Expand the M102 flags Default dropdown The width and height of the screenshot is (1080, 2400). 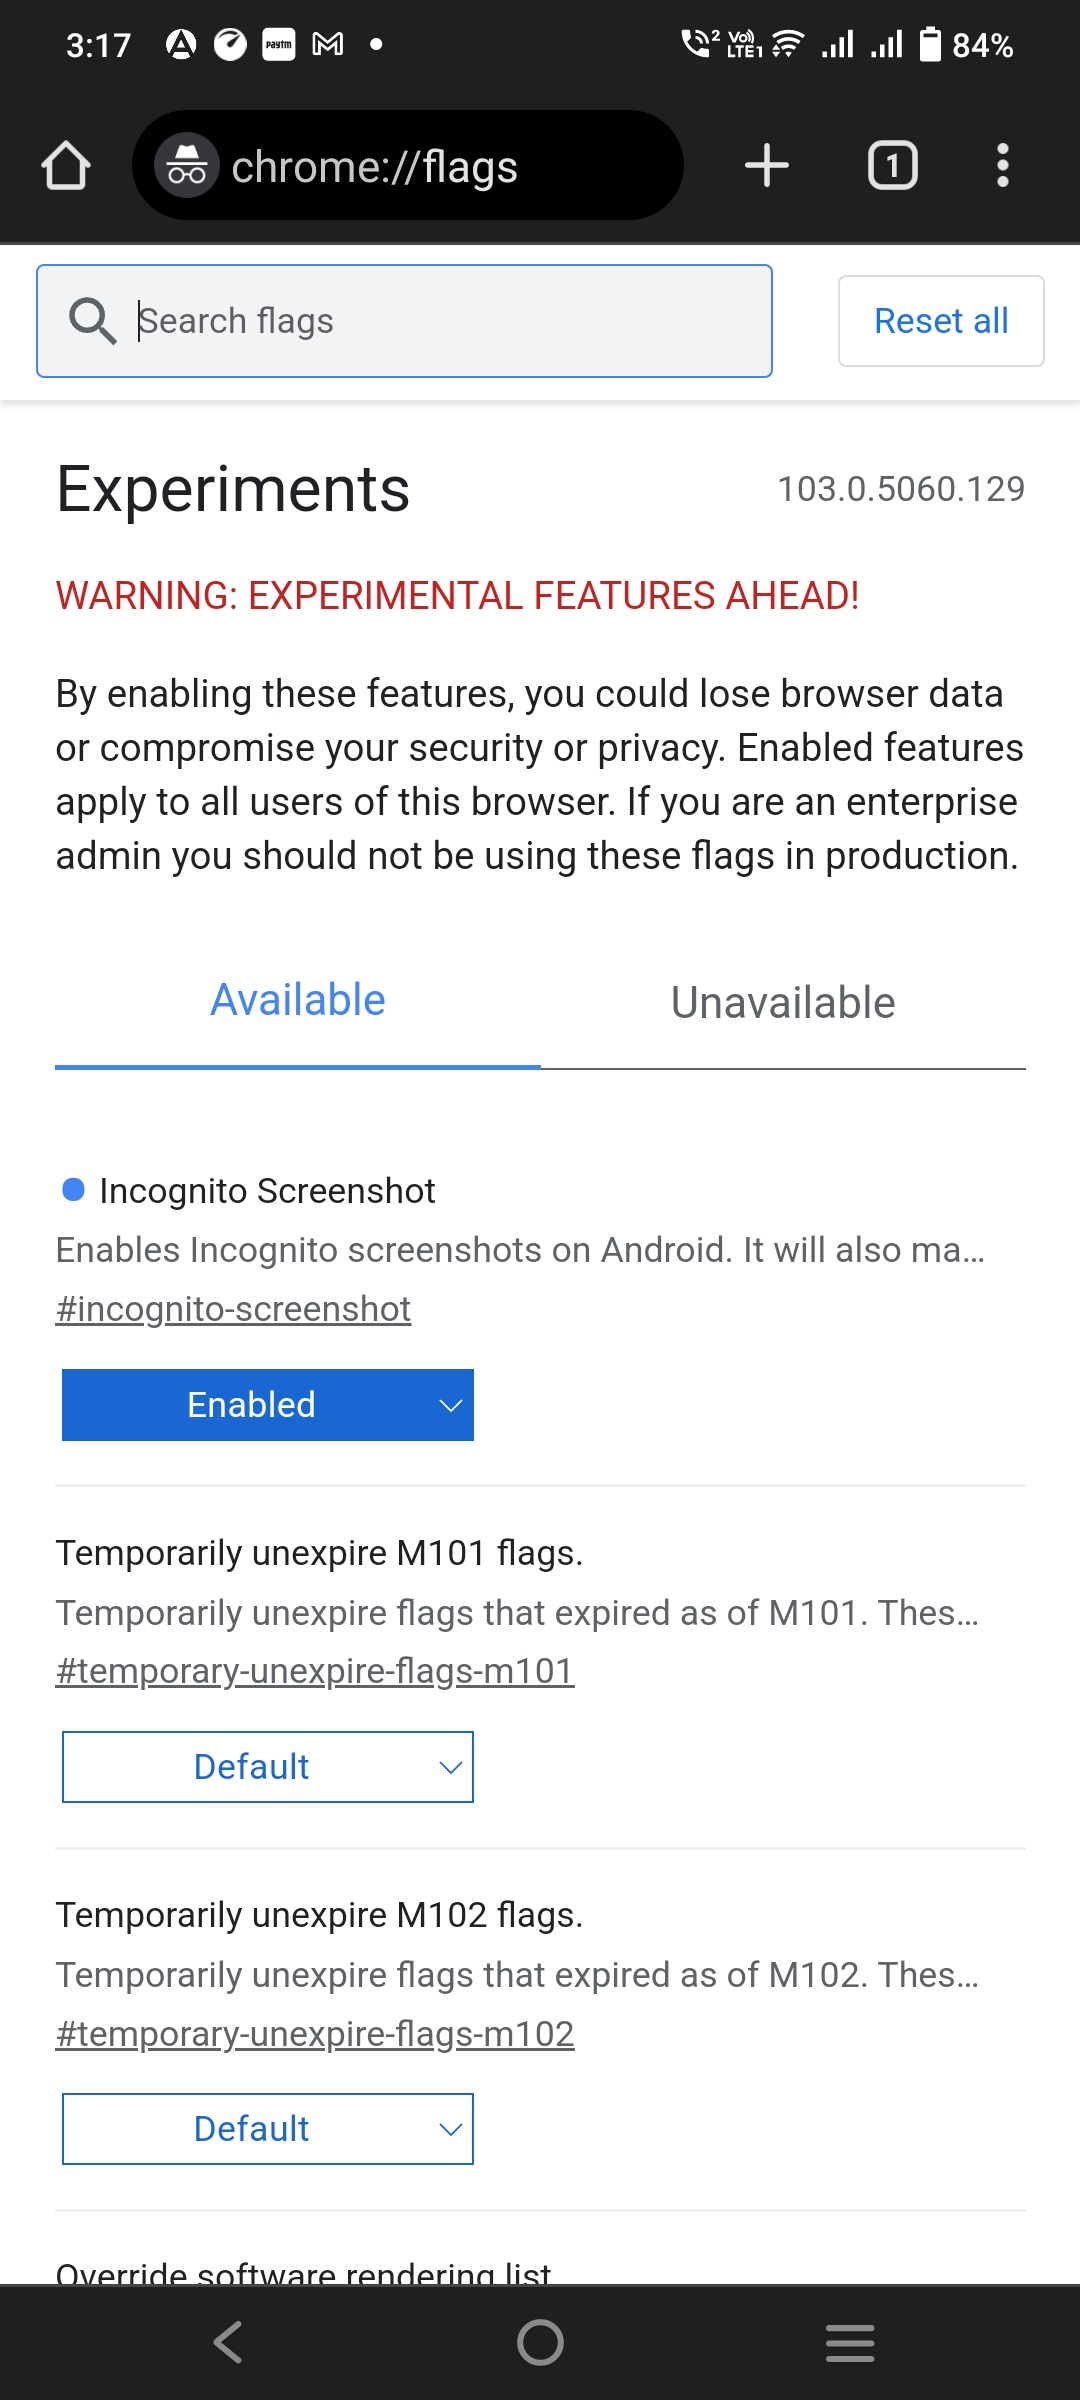tap(268, 2129)
